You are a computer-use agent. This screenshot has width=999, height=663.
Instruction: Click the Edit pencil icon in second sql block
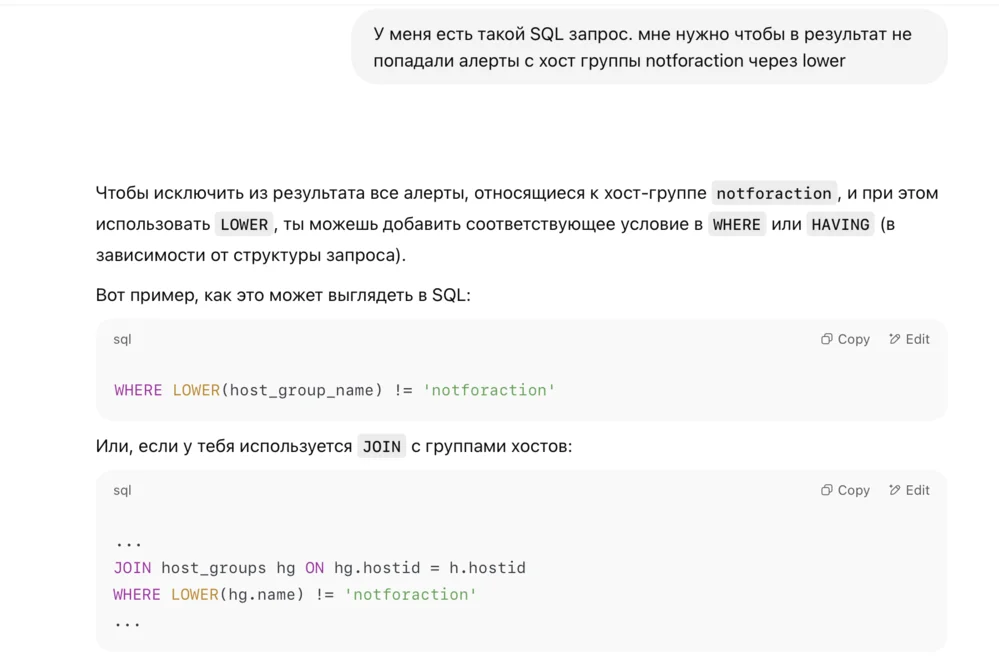[895, 490]
